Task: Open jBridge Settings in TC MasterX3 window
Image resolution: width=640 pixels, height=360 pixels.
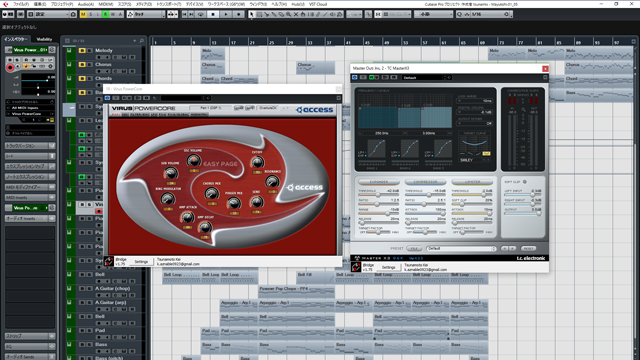Action: [x=388, y=267]
